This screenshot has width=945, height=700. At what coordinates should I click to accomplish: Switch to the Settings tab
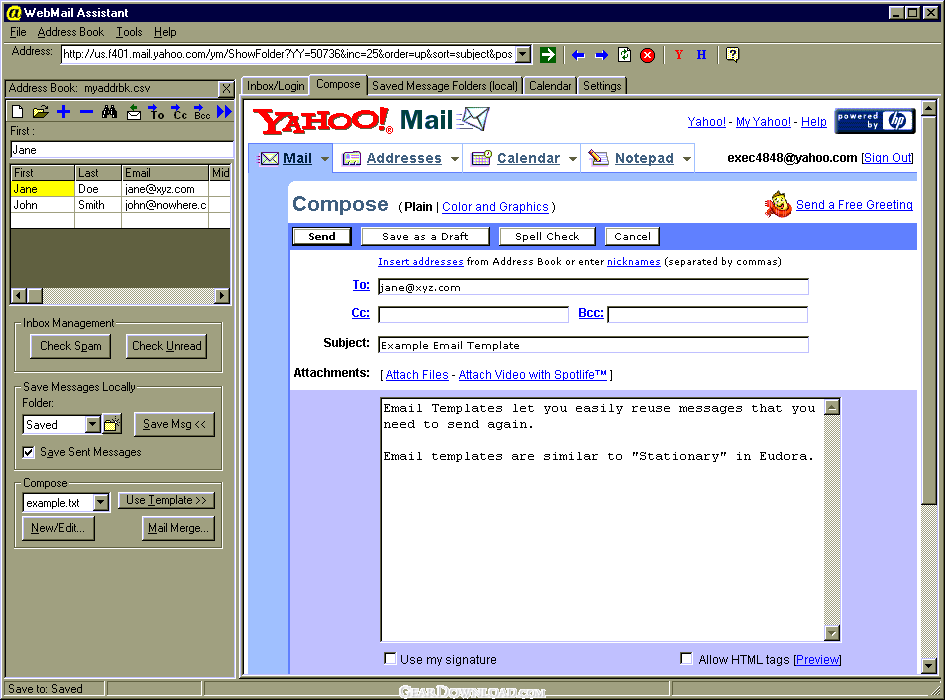click(x=602, y=86)
